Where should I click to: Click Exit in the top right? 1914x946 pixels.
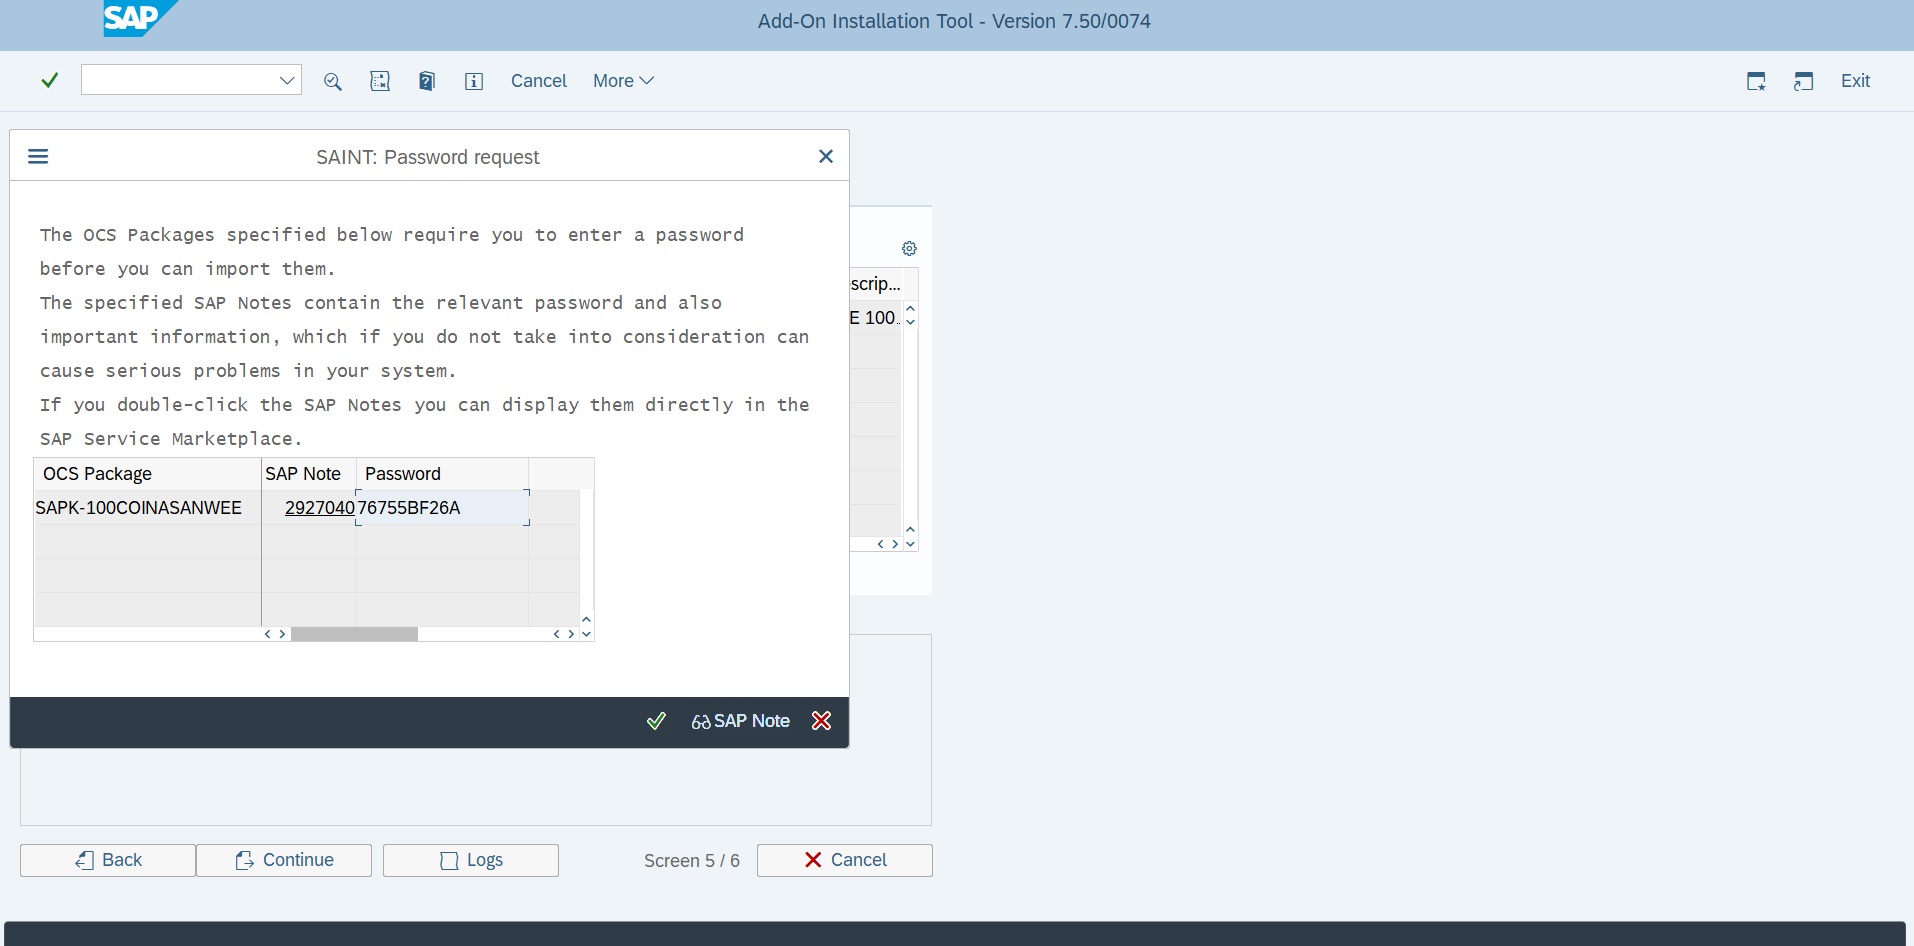pyautogui.click(x=1855, y=81)
